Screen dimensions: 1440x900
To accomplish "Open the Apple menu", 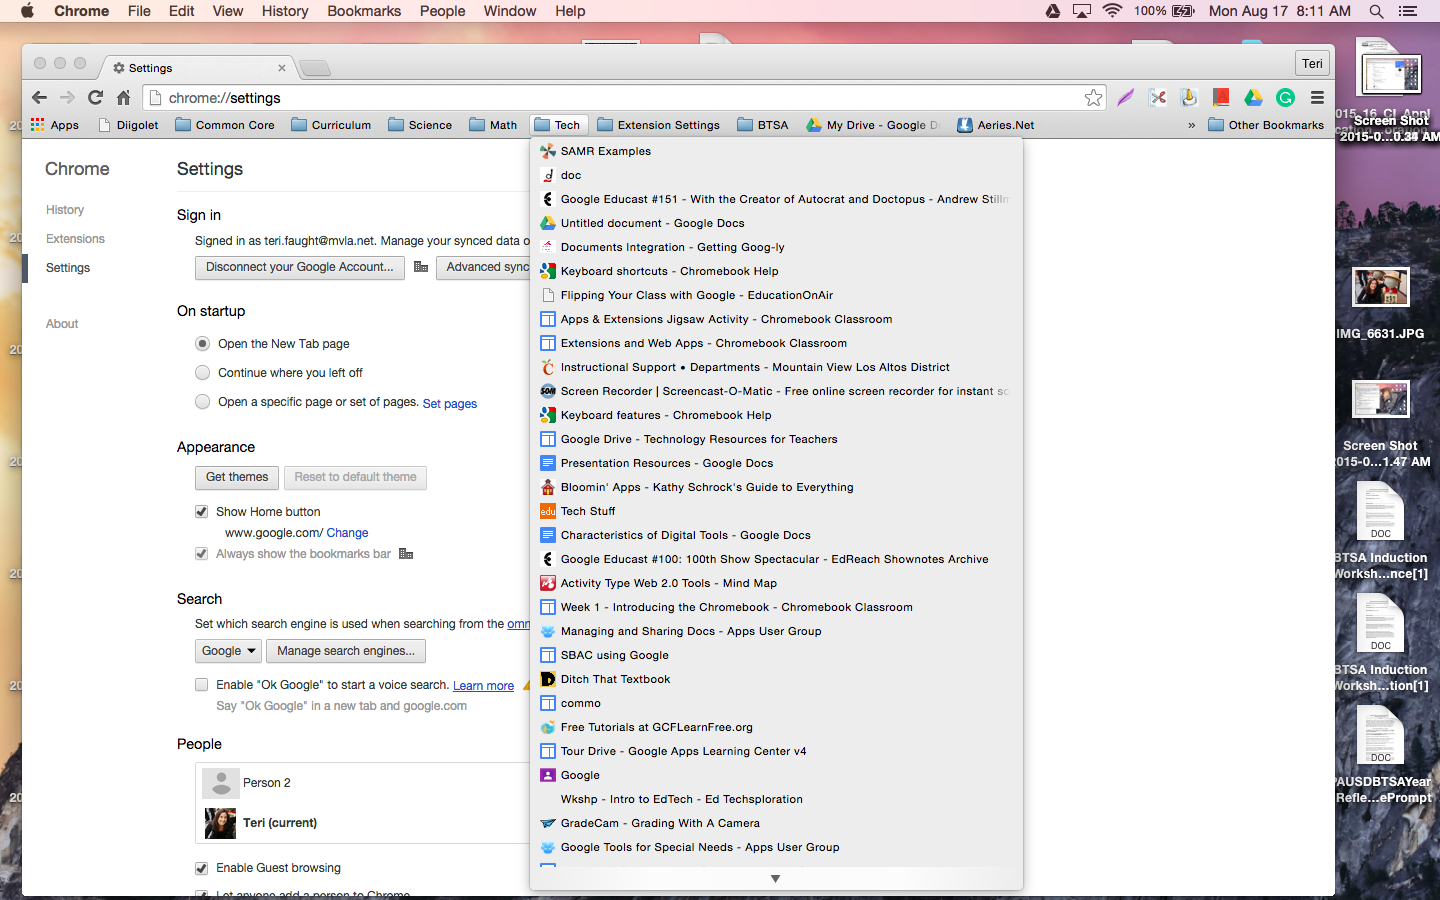I will (27, 11).
